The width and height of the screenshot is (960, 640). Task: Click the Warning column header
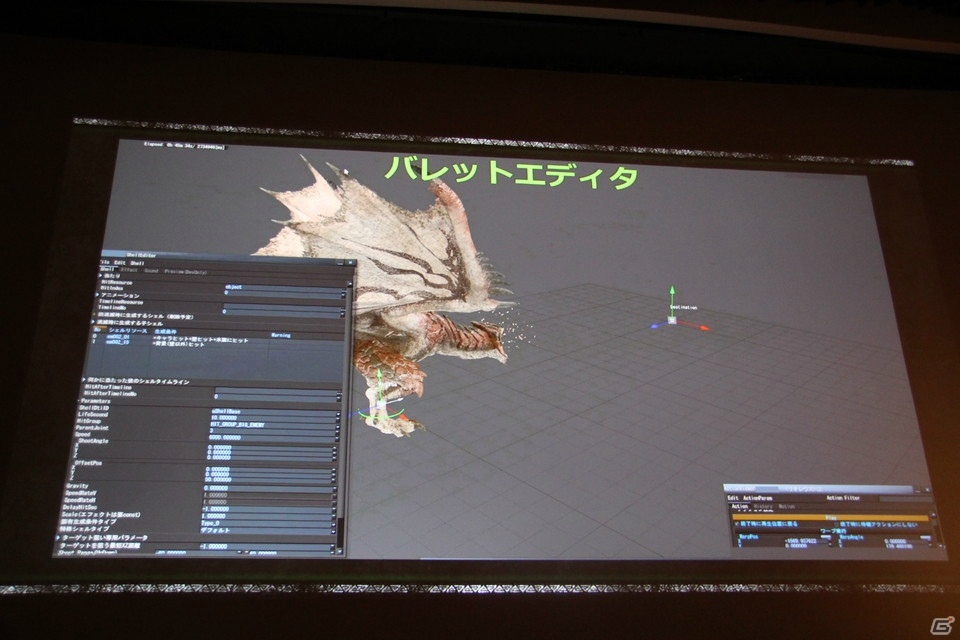tap(280, 335)
